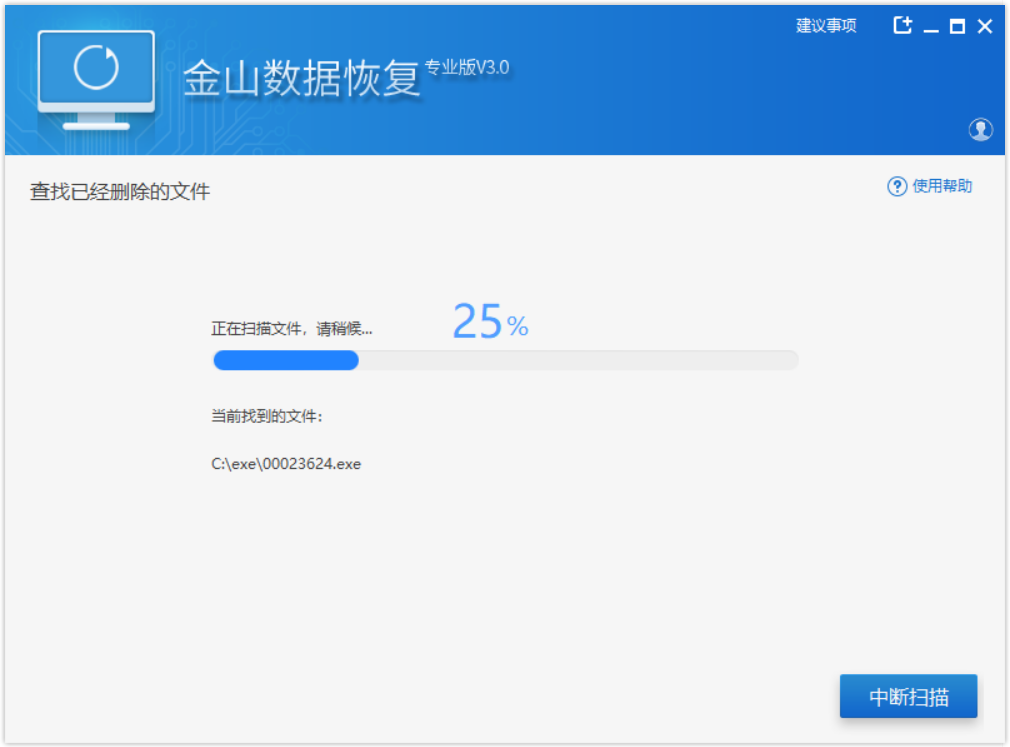Close the 金山数据恢复 window
This screenshot has width=1010, height=747.
coord(985,27)
